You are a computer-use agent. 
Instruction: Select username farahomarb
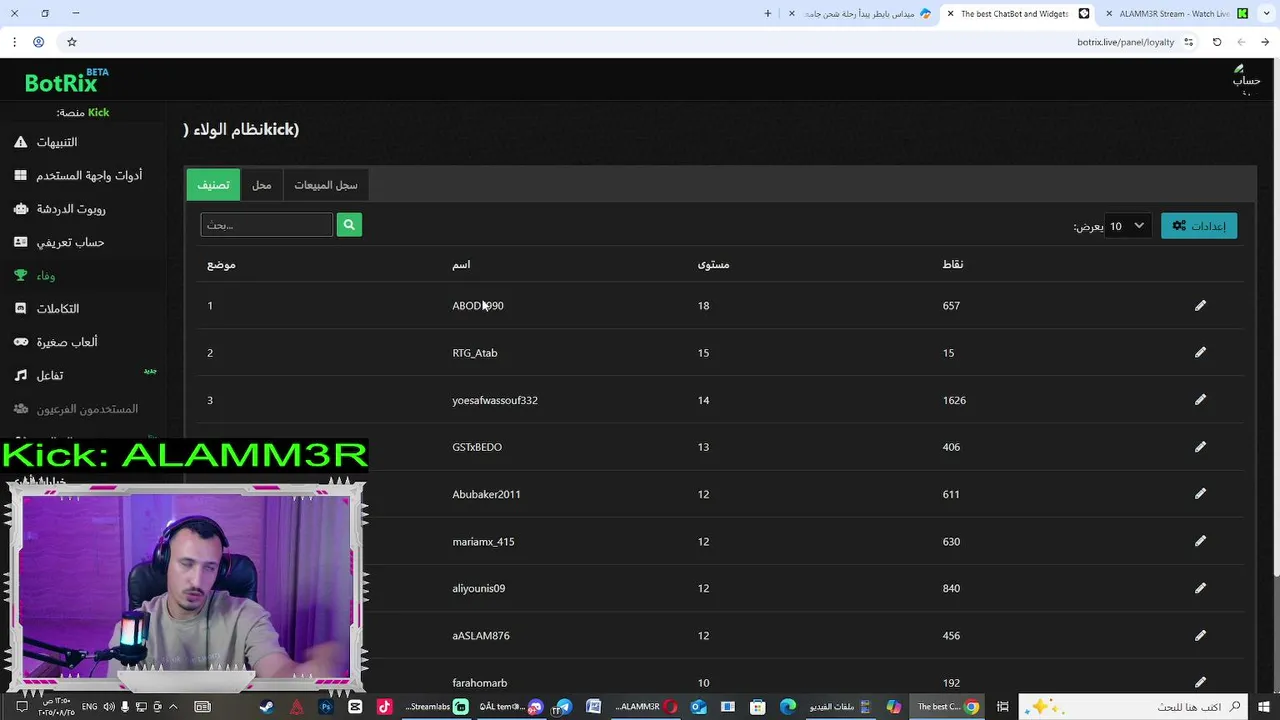(x=480, y=683)
